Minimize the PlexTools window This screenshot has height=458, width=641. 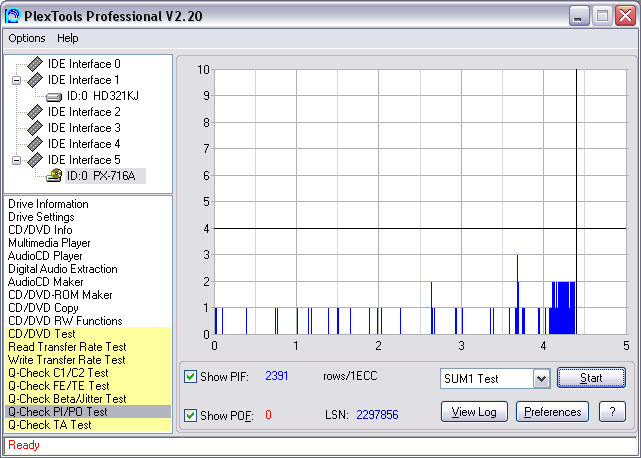click(578, 16)
